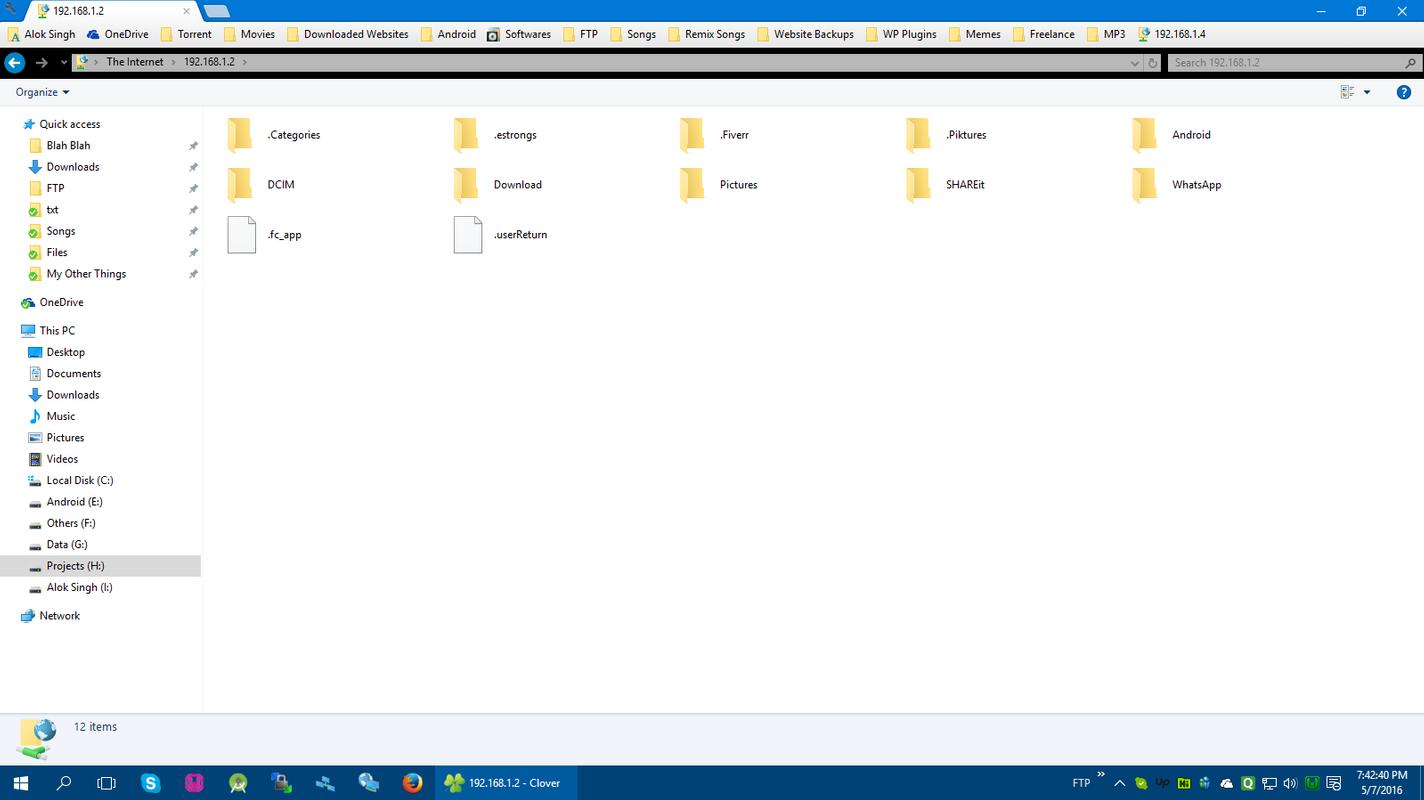Open a new Clover tab
The height and width of the screenshot is (800, 1424).
click(x=216, y=11)
